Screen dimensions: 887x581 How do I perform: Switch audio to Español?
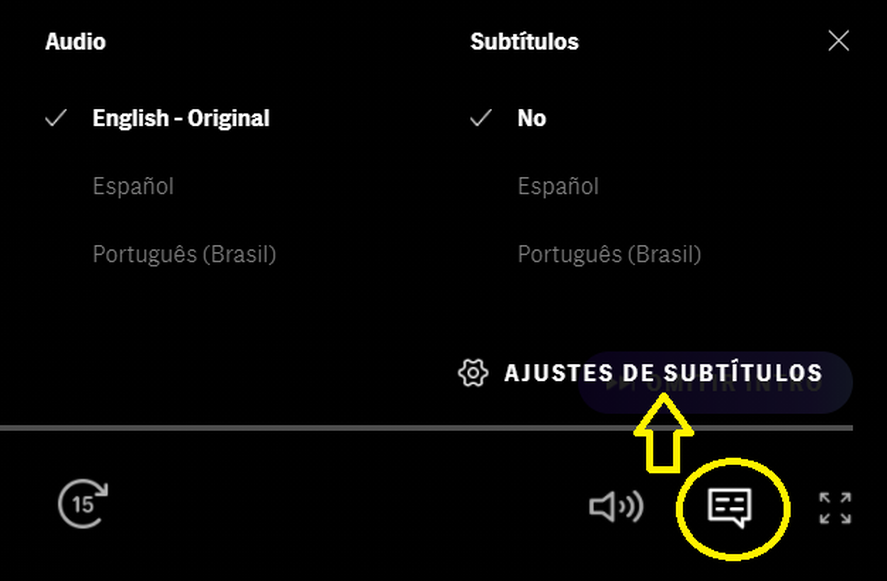133,186
